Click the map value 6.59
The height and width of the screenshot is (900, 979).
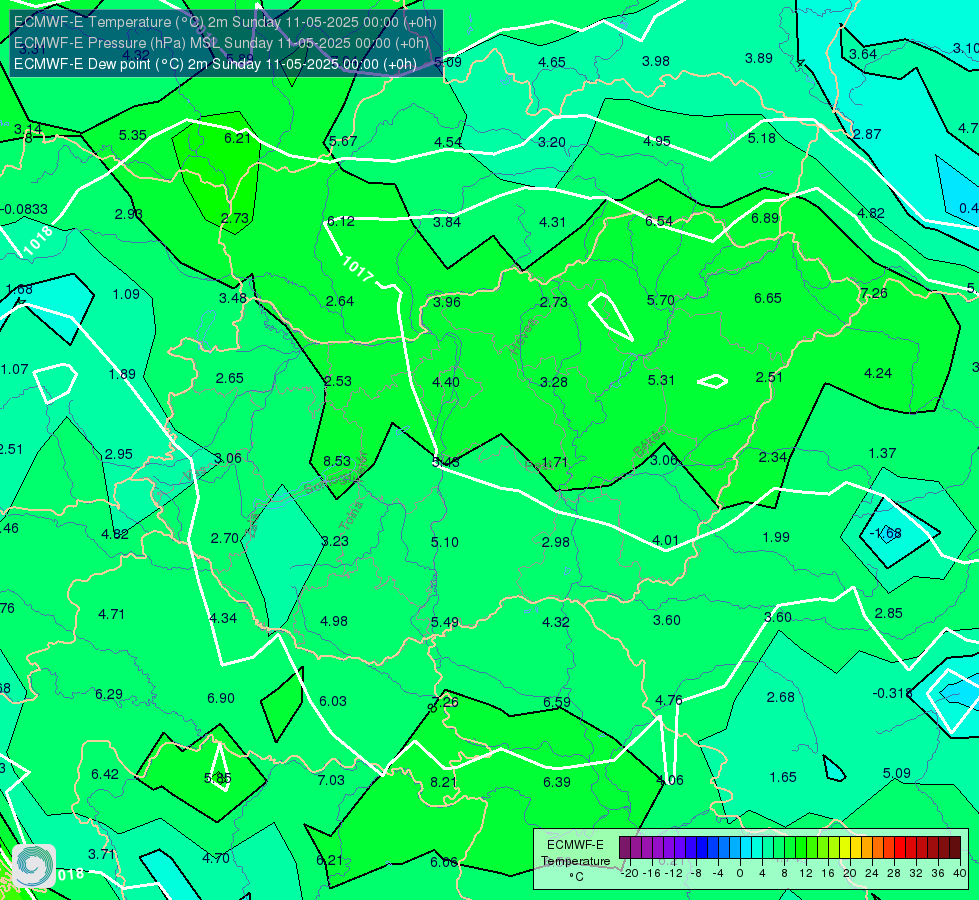click(556, 702)
